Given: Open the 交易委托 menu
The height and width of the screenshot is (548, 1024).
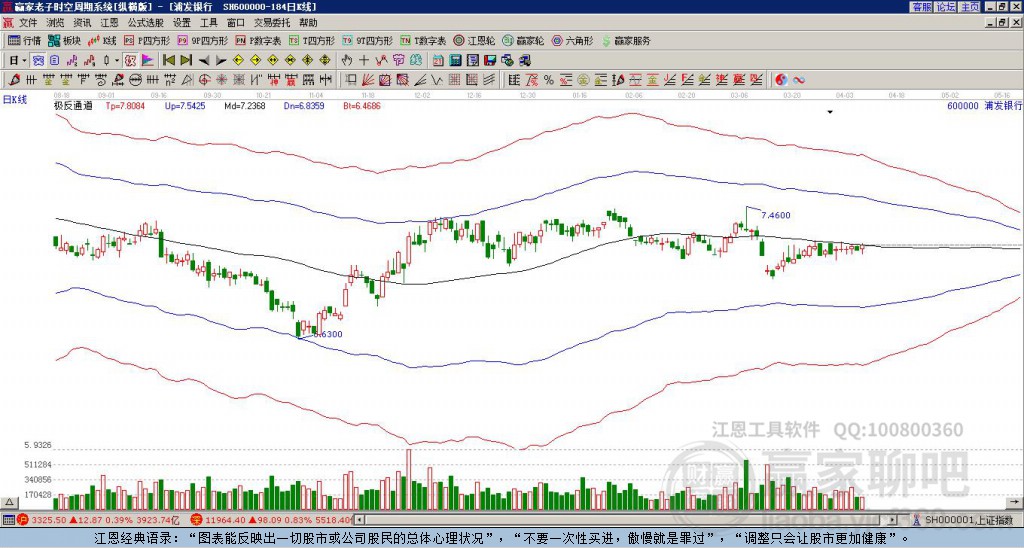Looking at the screenshot, I should (x=272, y=23).
